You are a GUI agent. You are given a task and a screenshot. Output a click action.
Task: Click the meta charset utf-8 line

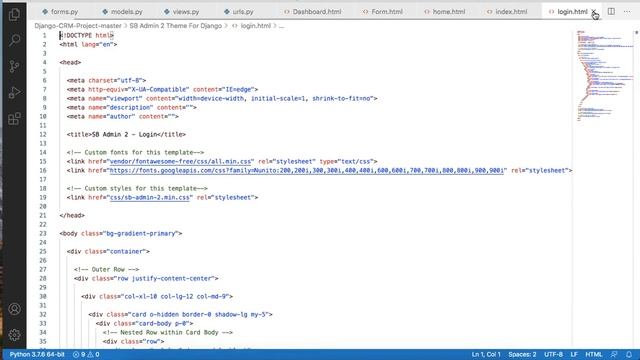(x=107, y=80)
